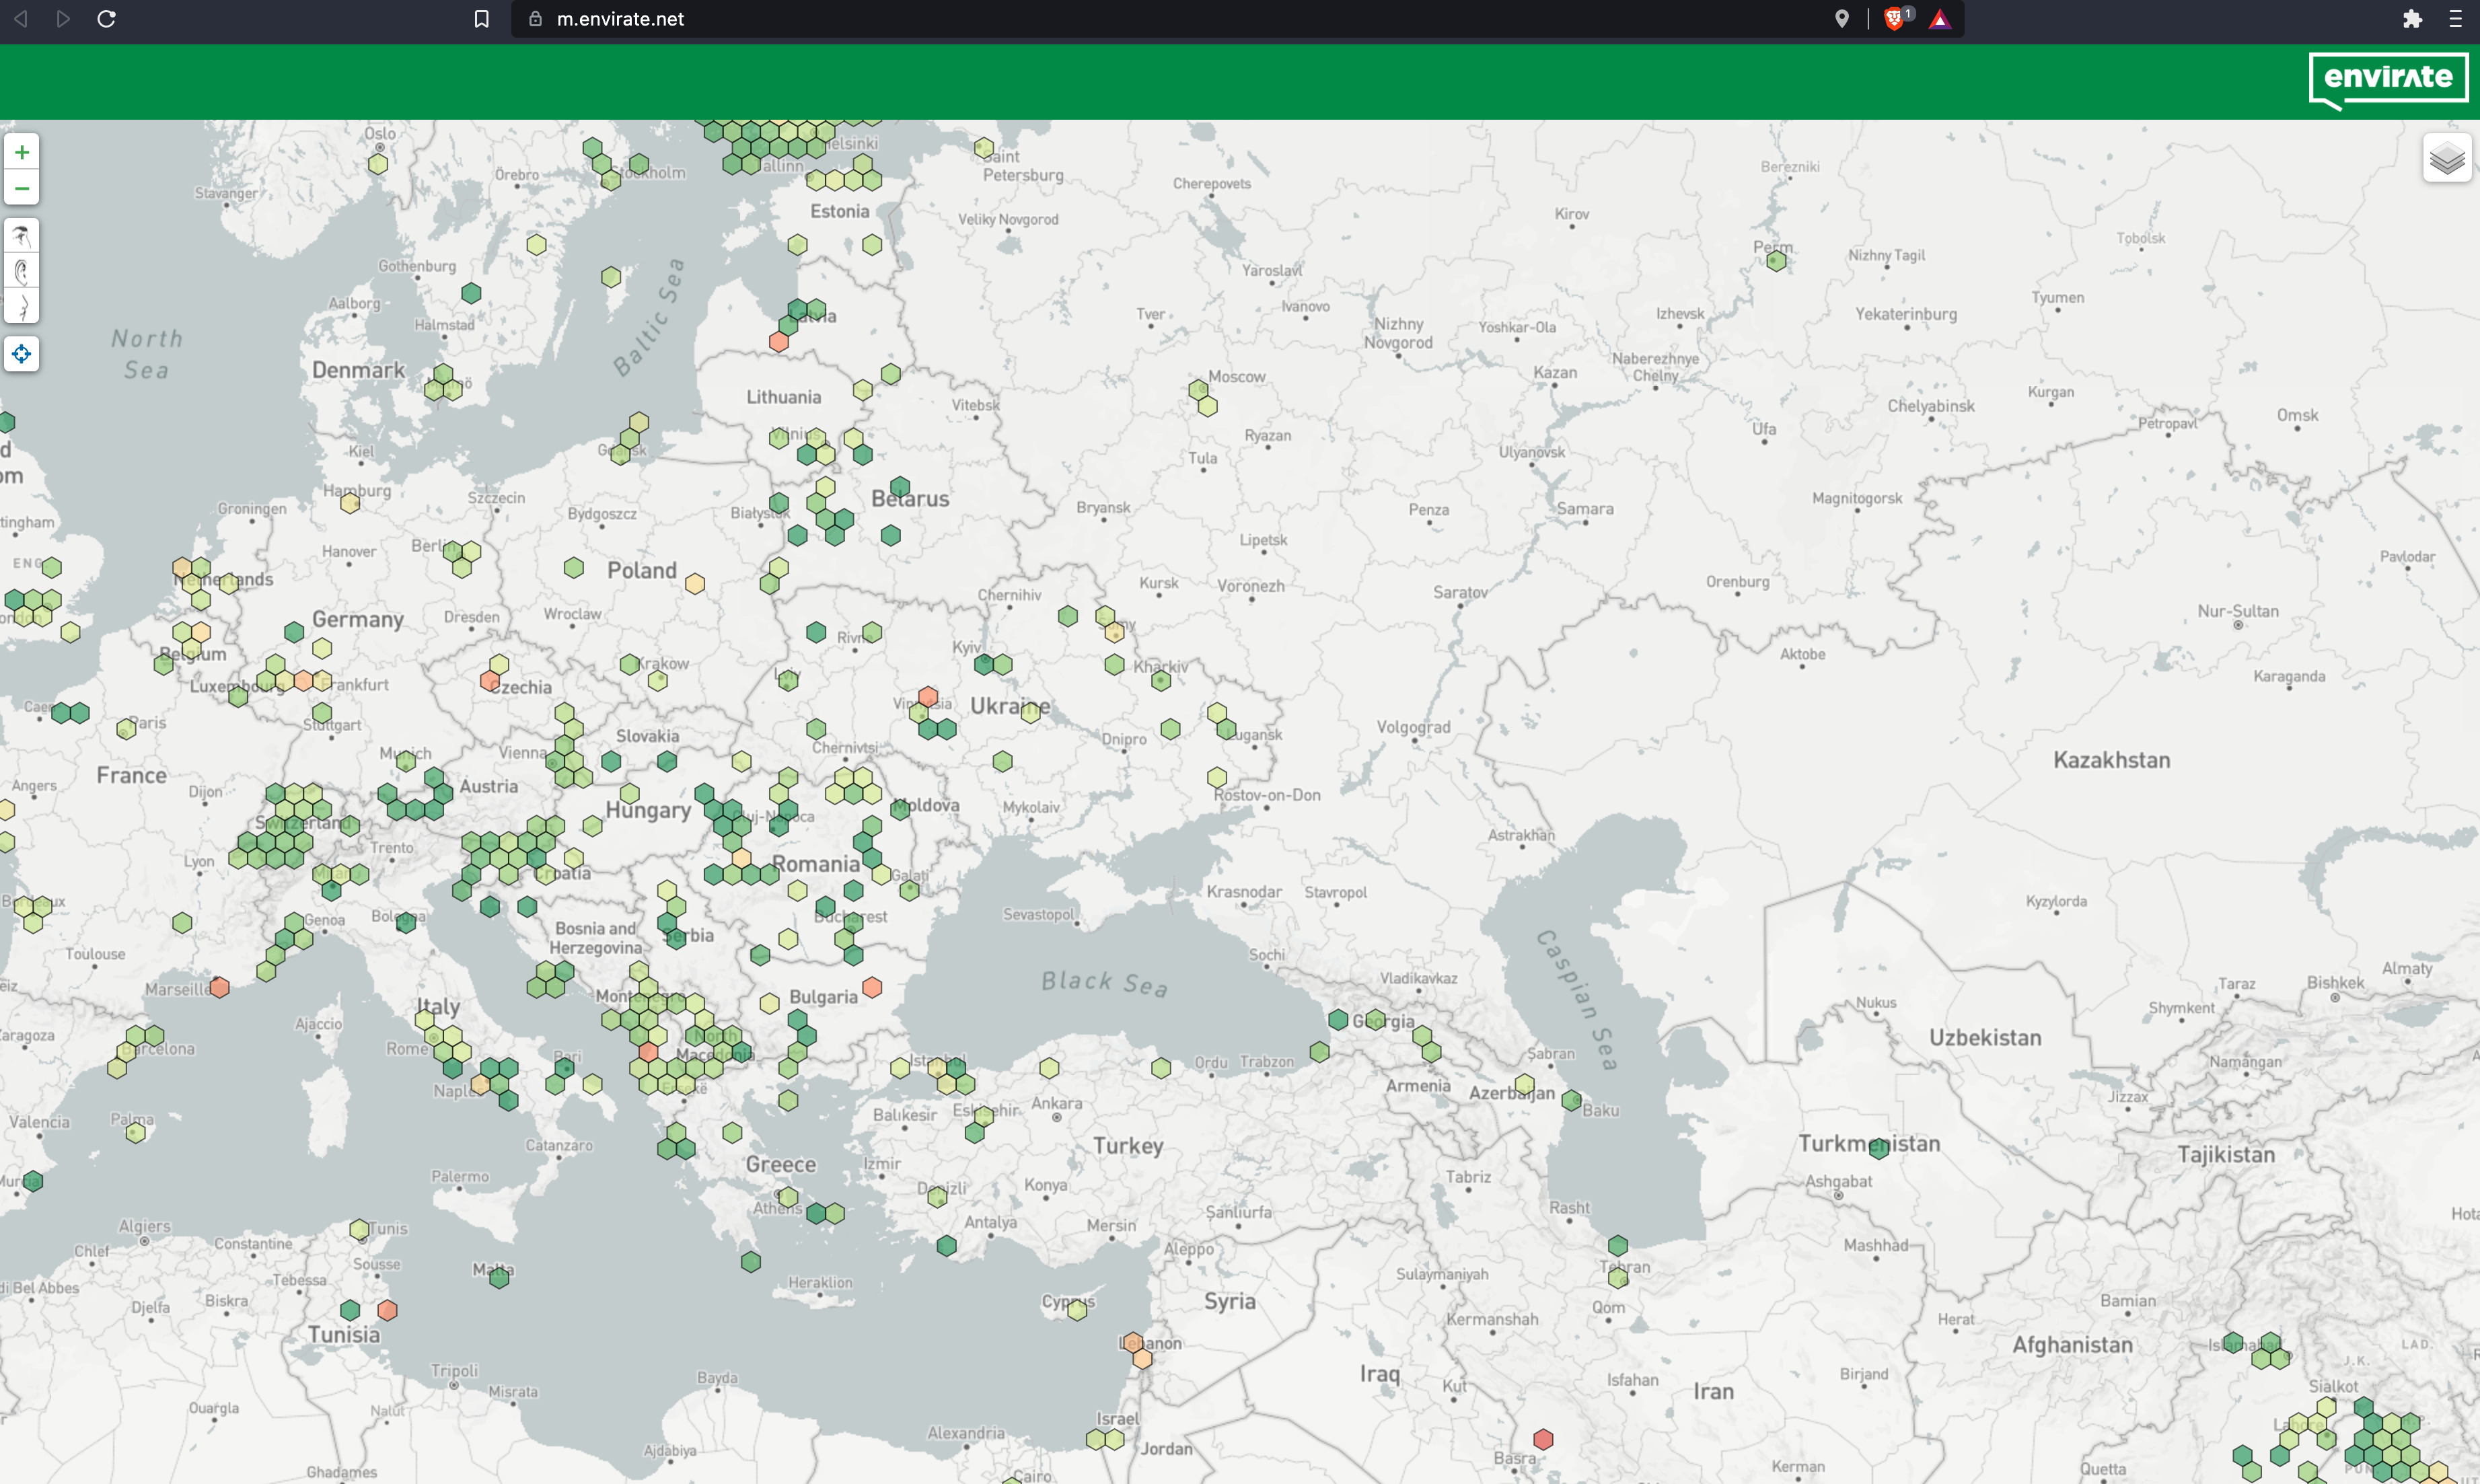
Task: Click the green hexagon in Turkmenistan
Action: coord(1879,1148)
